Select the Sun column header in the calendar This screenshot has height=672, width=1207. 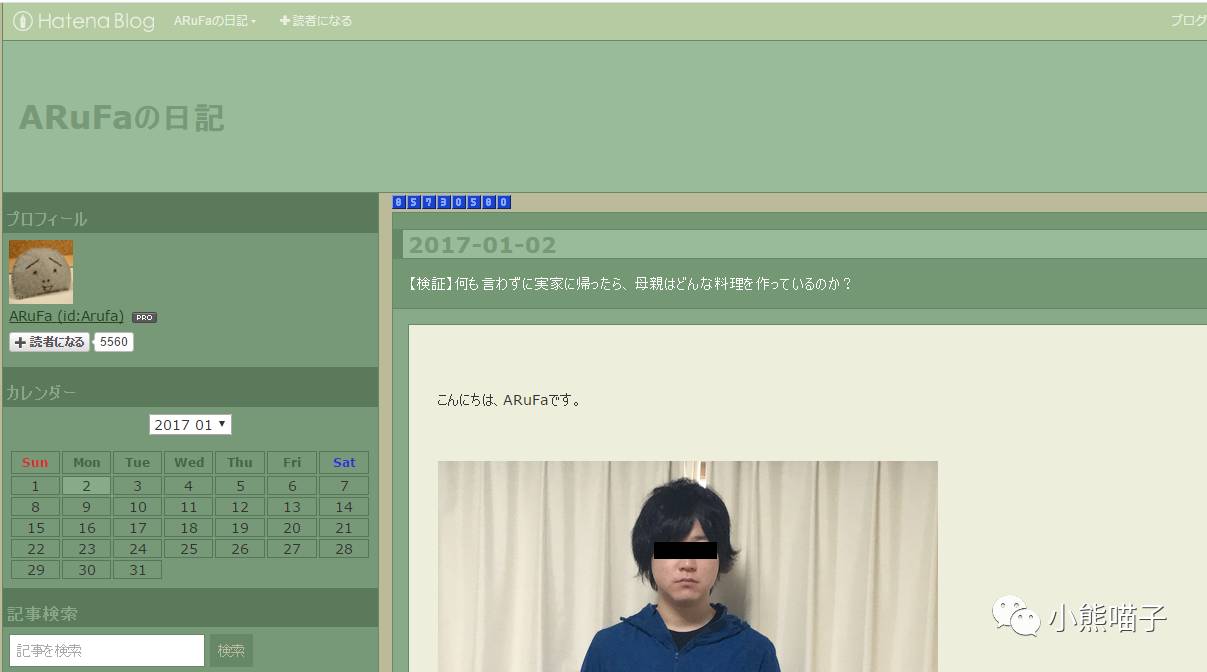click(x=34, y=462)
